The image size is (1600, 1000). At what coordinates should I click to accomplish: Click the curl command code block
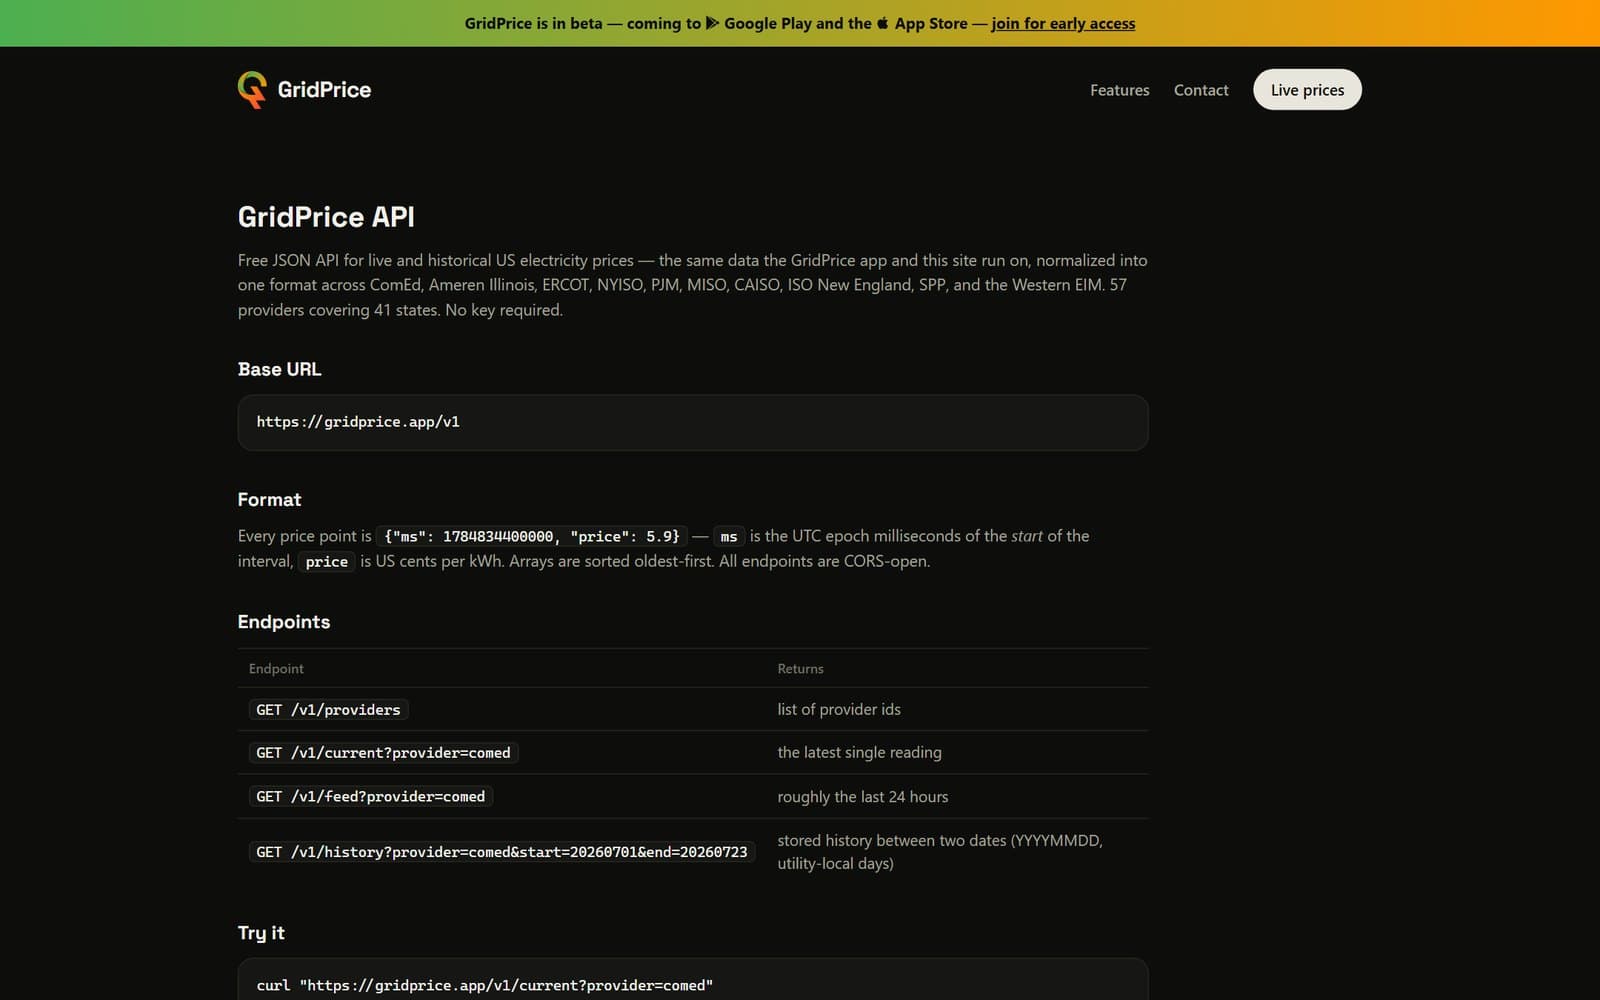click(693, 980)
